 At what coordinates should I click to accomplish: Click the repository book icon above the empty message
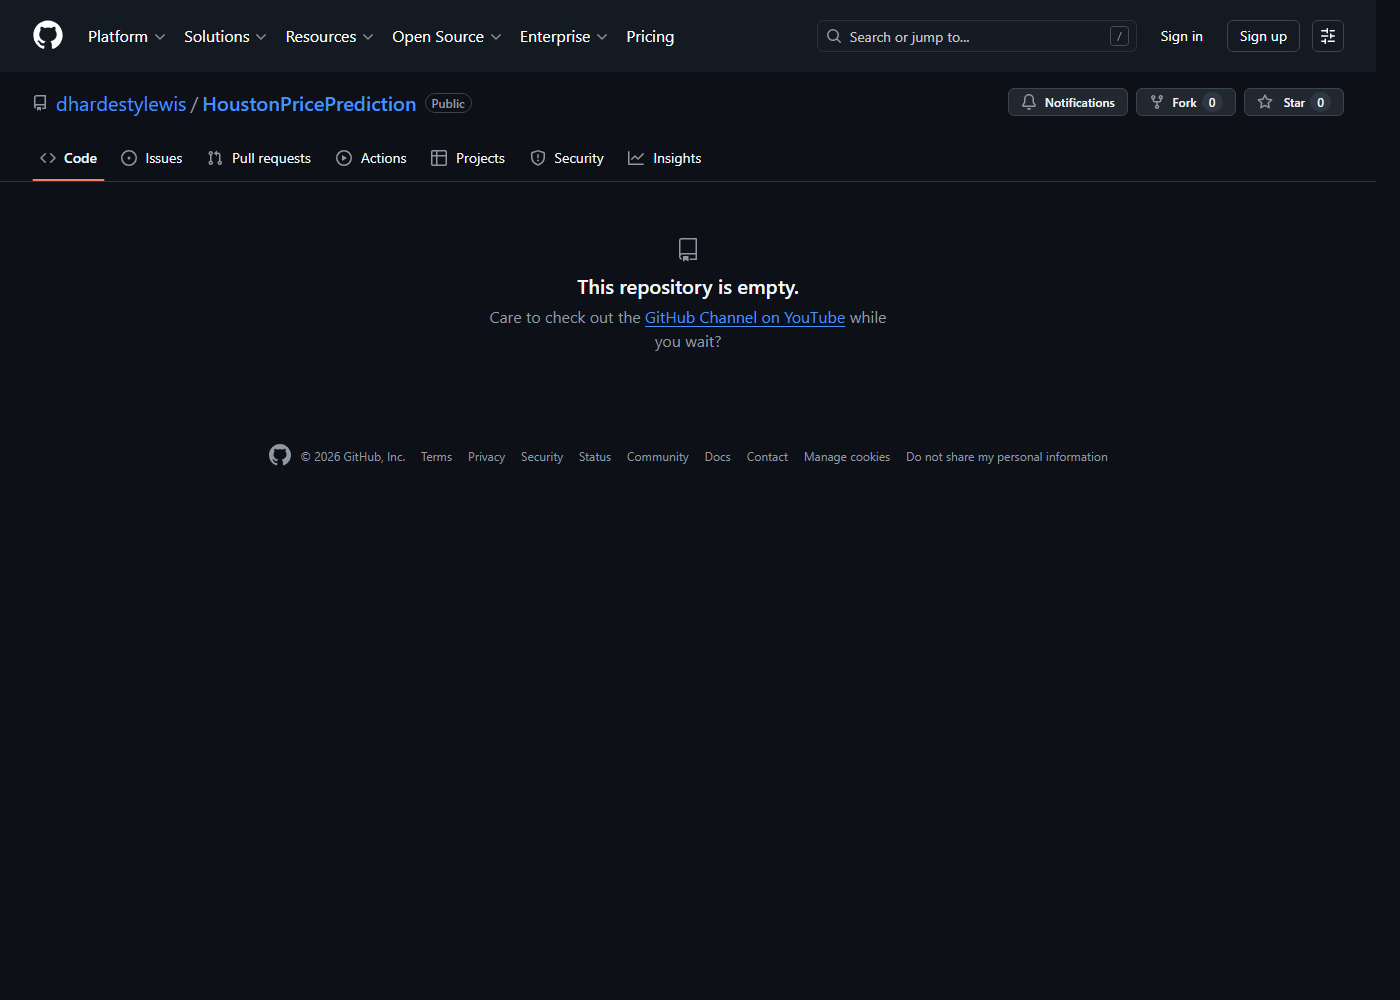[687, 249]
